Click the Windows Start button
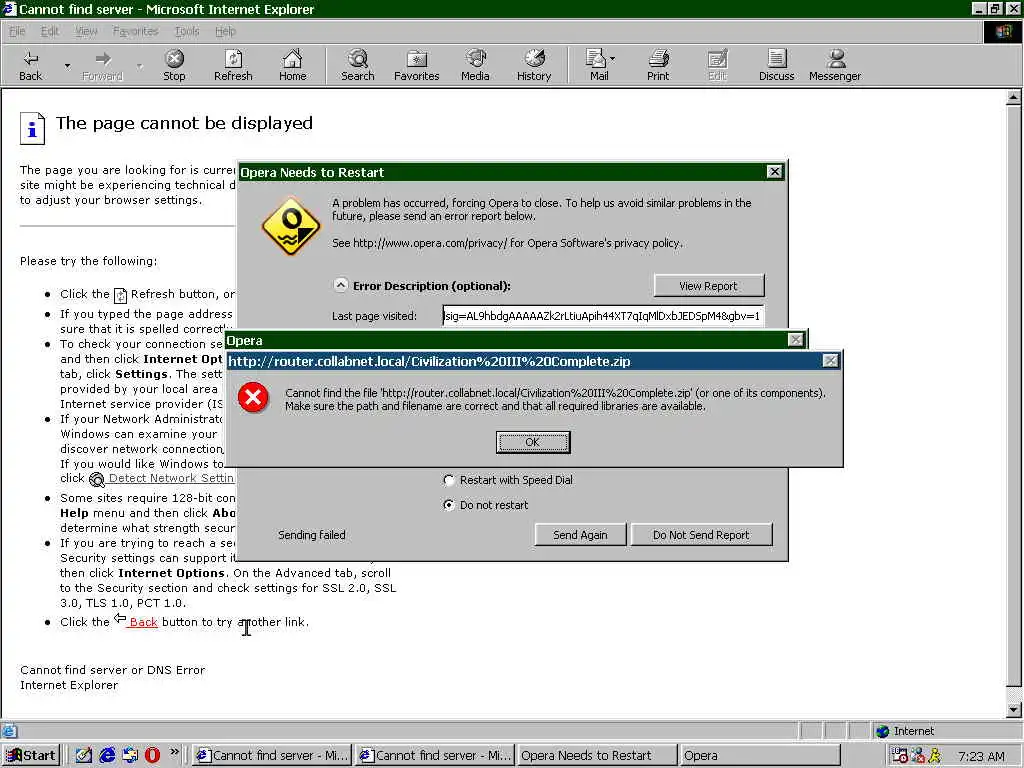Screen dimensions: 1024x768 pos(31,756)
